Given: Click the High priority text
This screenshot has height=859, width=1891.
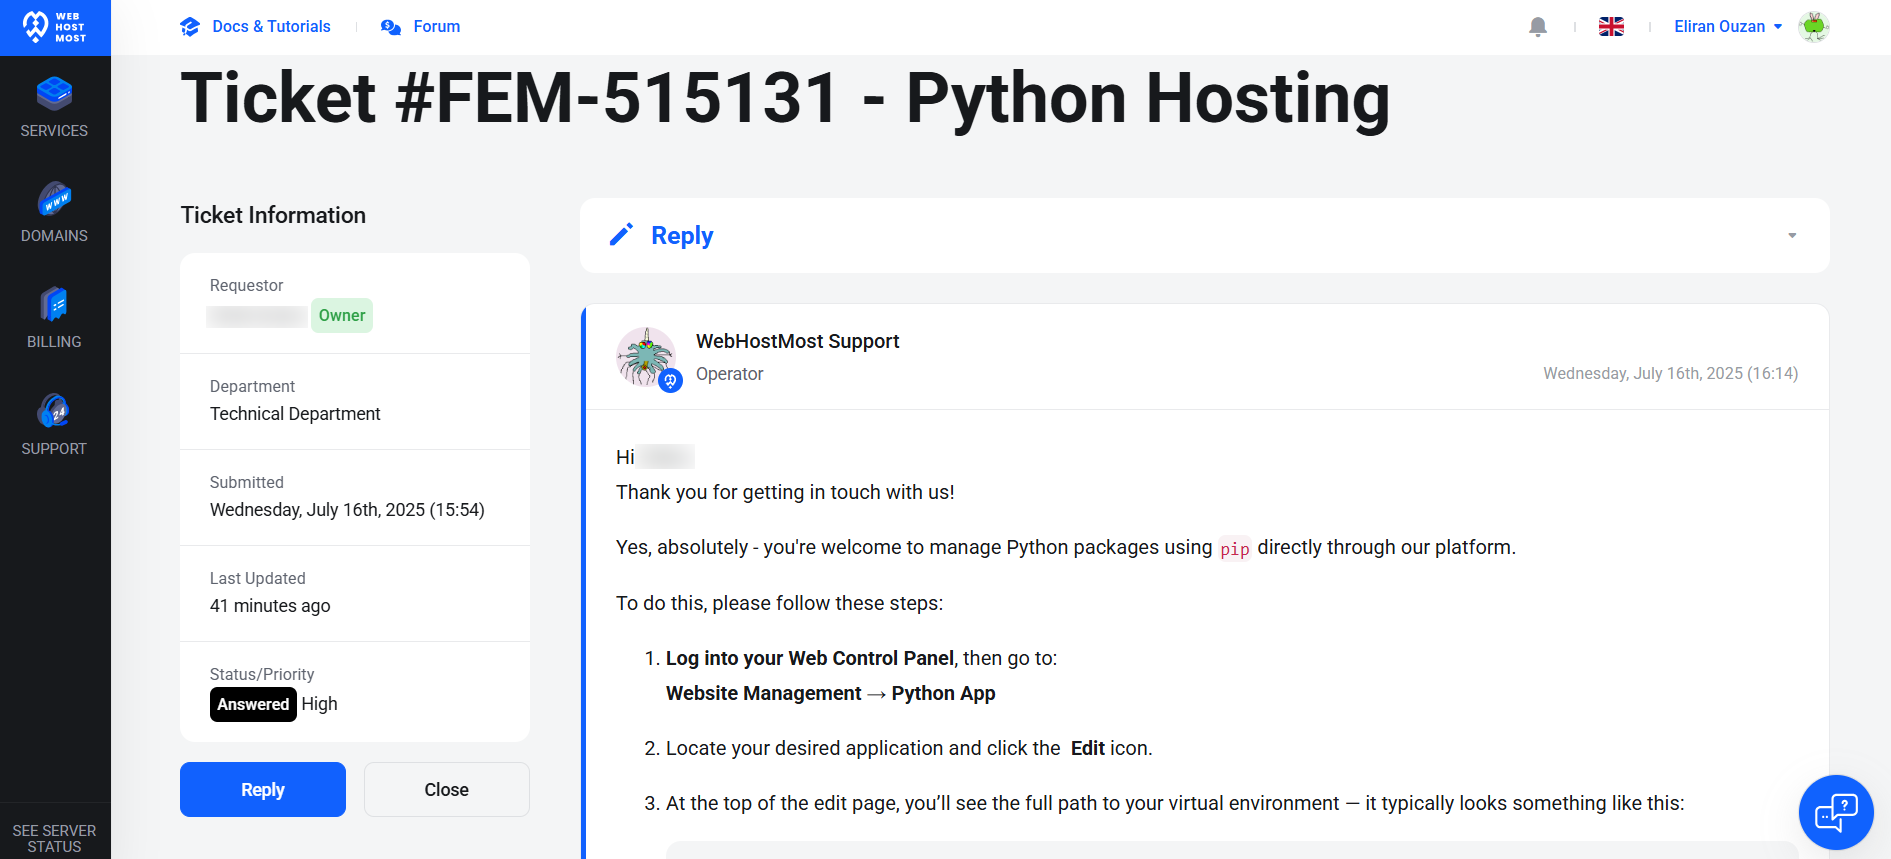Looking at the screenshot, I should point(320,704).
